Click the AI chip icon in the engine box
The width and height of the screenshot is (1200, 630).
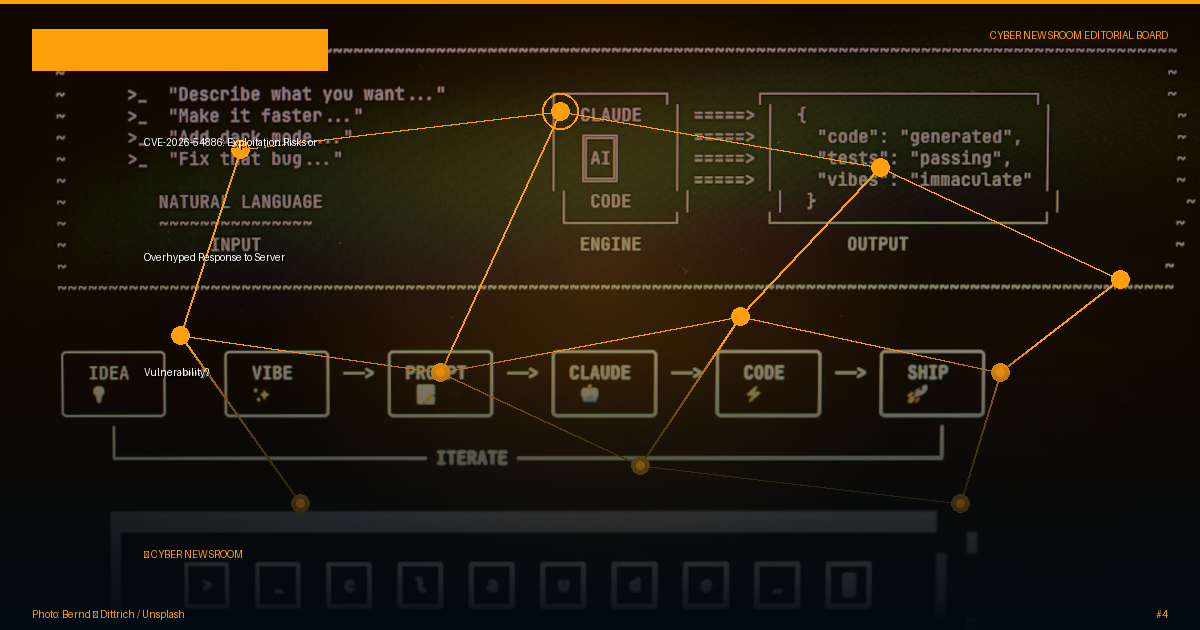[x=600, y=158]
